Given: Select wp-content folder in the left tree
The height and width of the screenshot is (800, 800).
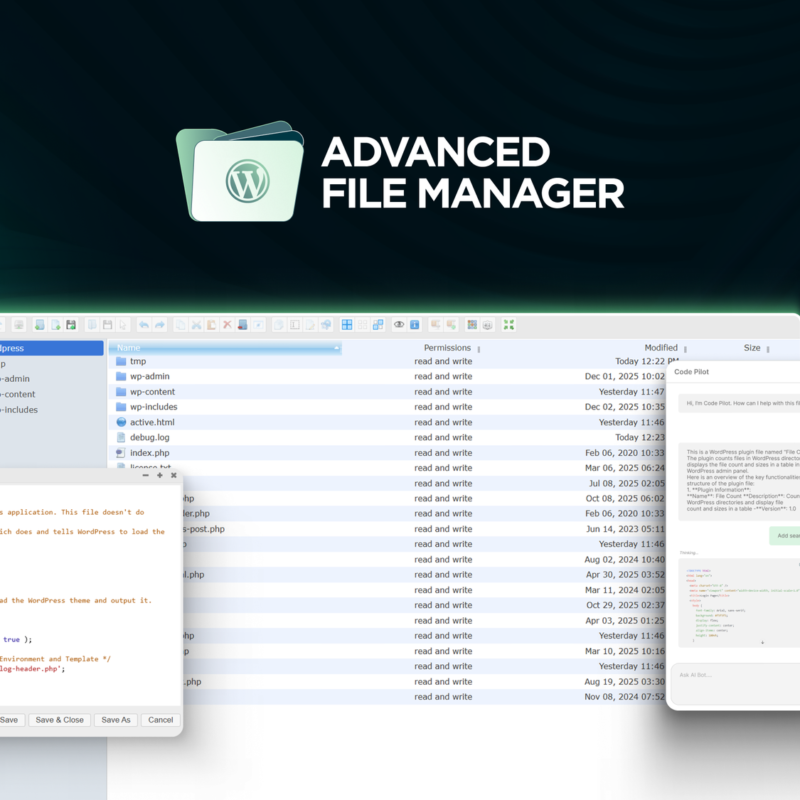Looking at the screenshot, I should (18, 394).
